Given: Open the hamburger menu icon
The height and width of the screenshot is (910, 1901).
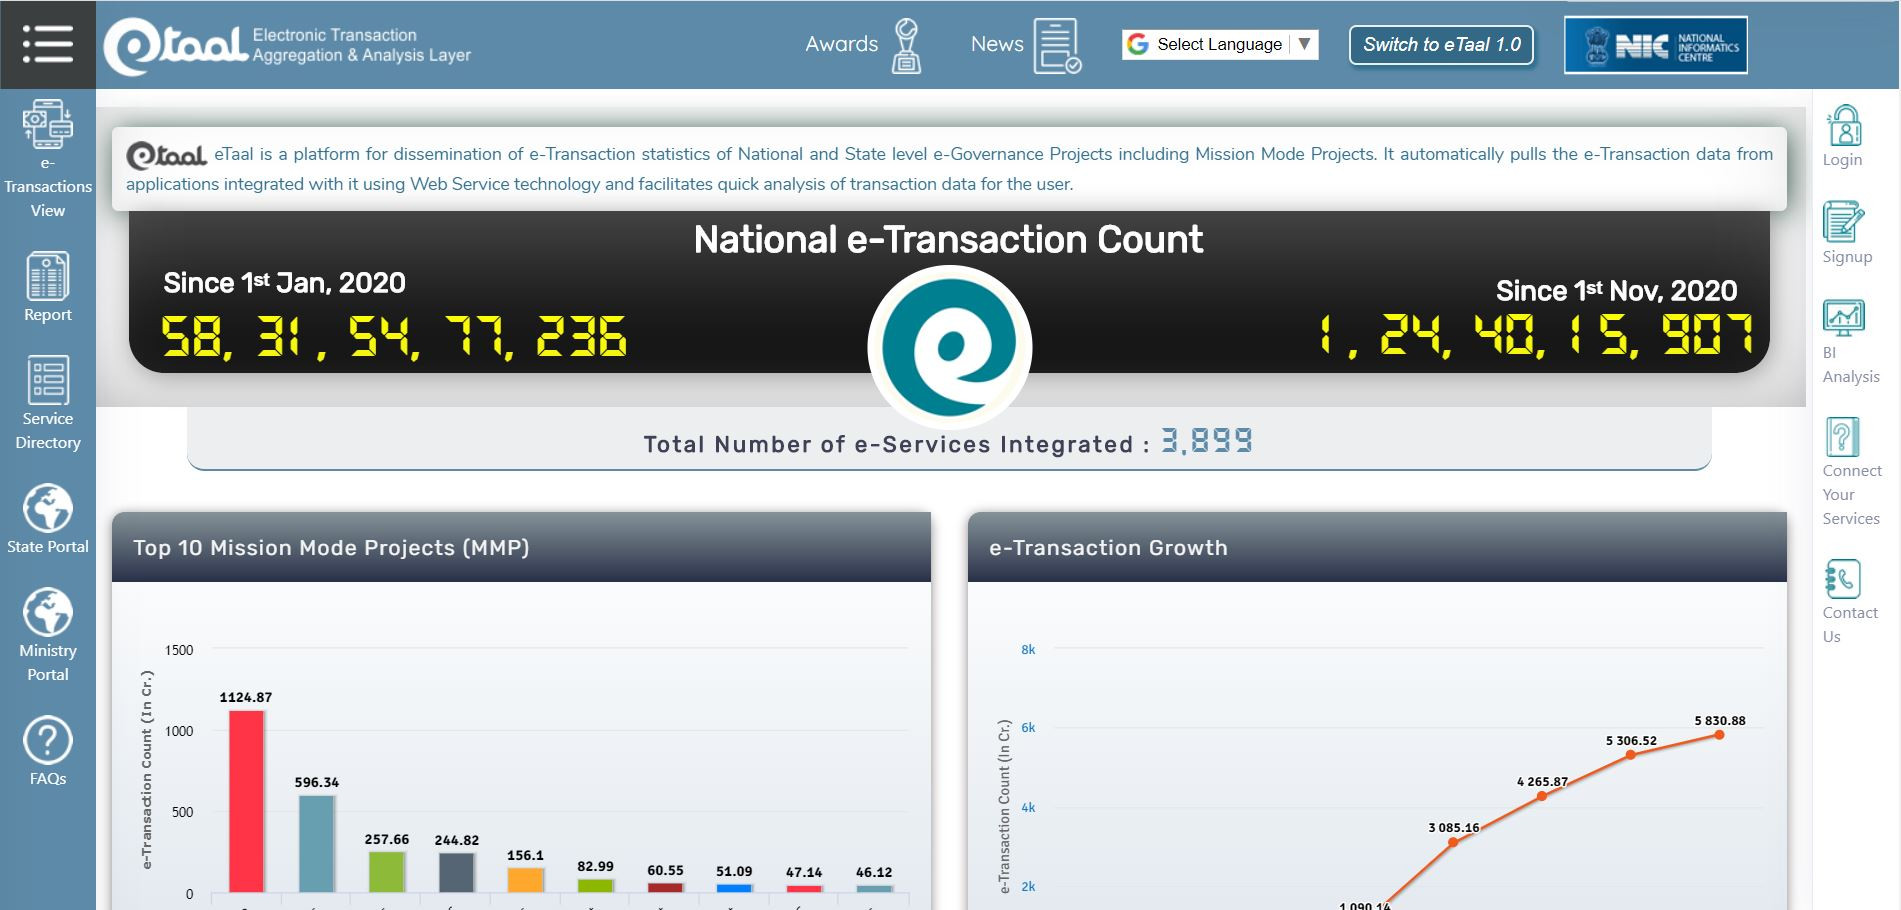Looking at the screenshot, I should point(47,44).
